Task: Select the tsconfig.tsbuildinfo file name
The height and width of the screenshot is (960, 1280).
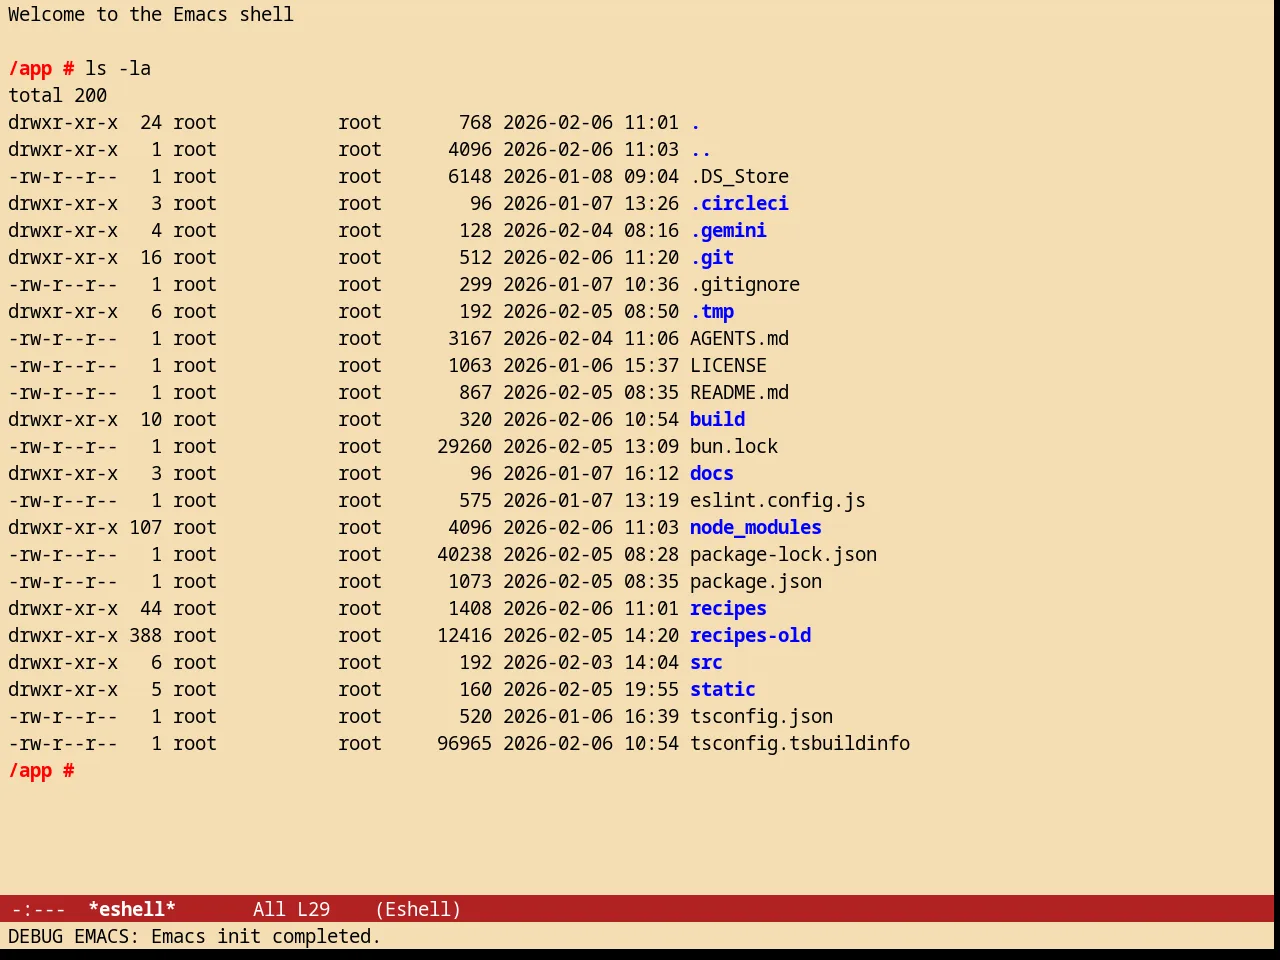Action: coord(800,744)
